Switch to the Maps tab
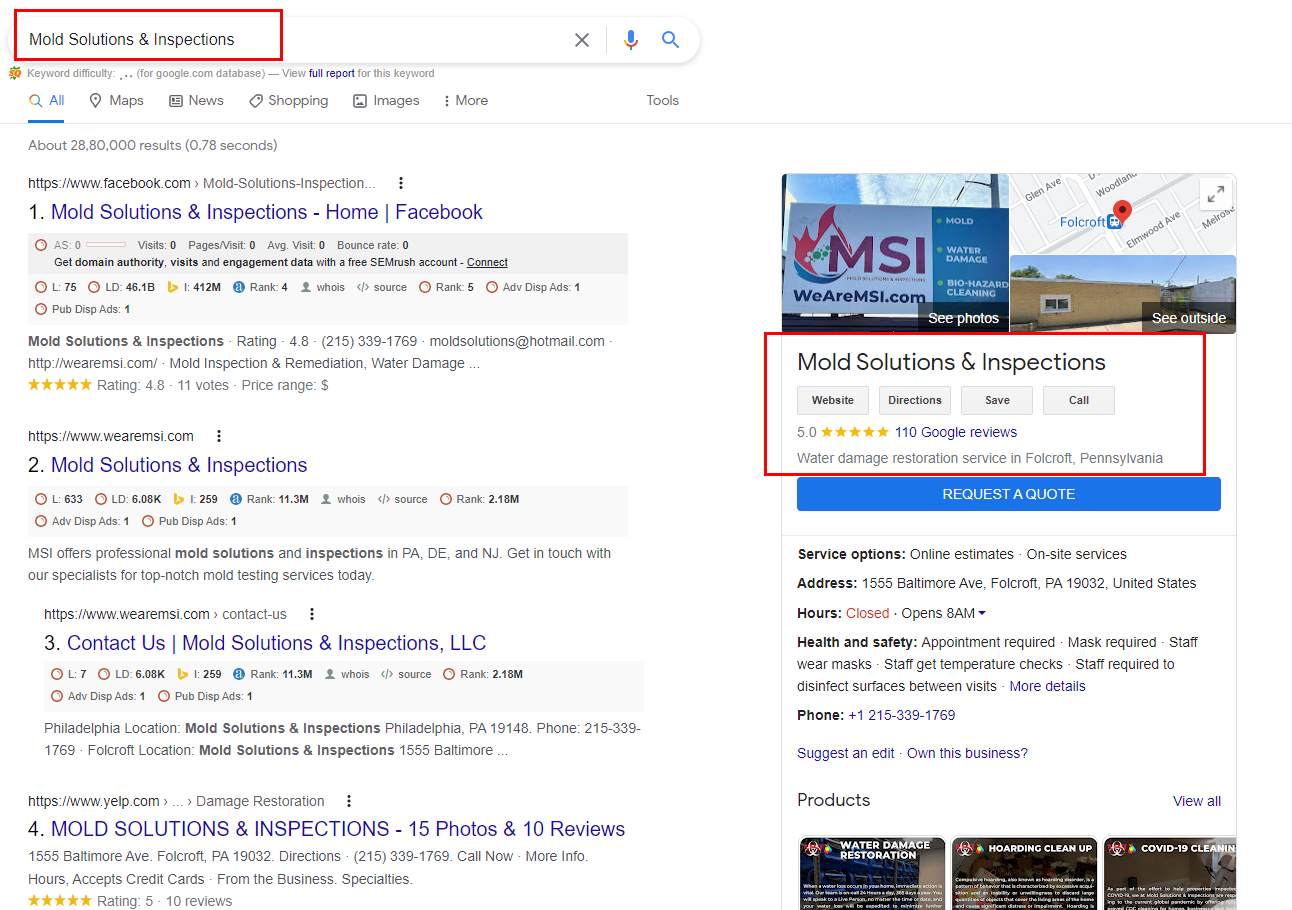This screenshot has width=1292, height=910. (x=116, y=100)
